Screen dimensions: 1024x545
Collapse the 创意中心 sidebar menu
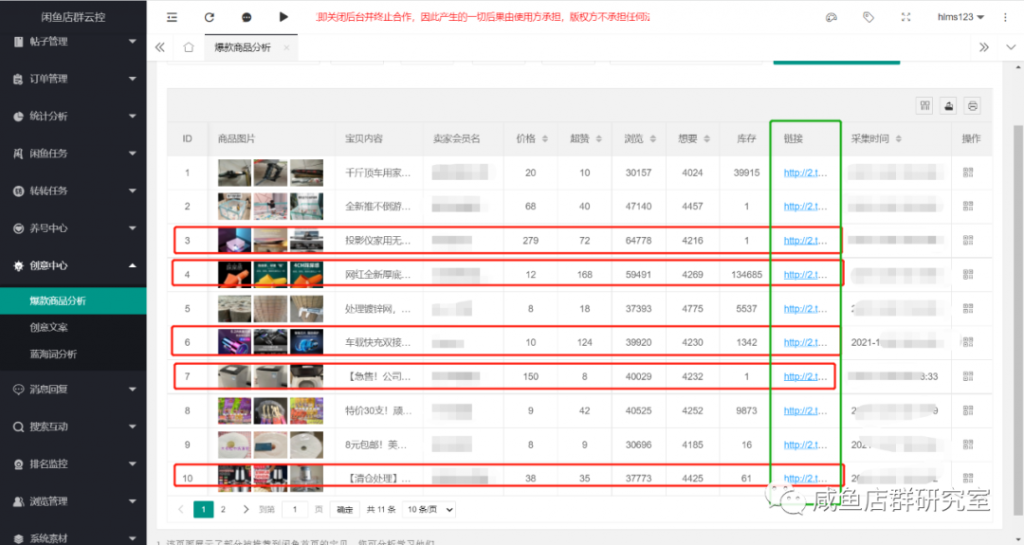click(73, 266)
